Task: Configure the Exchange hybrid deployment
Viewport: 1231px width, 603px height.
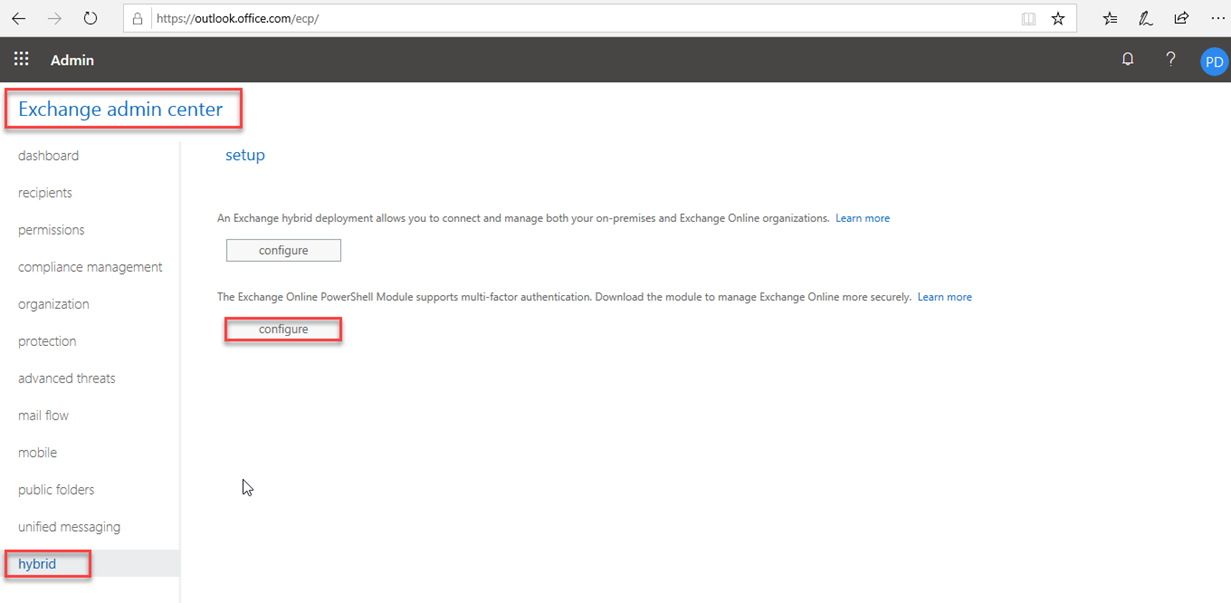Action: [x=283, y=250]
